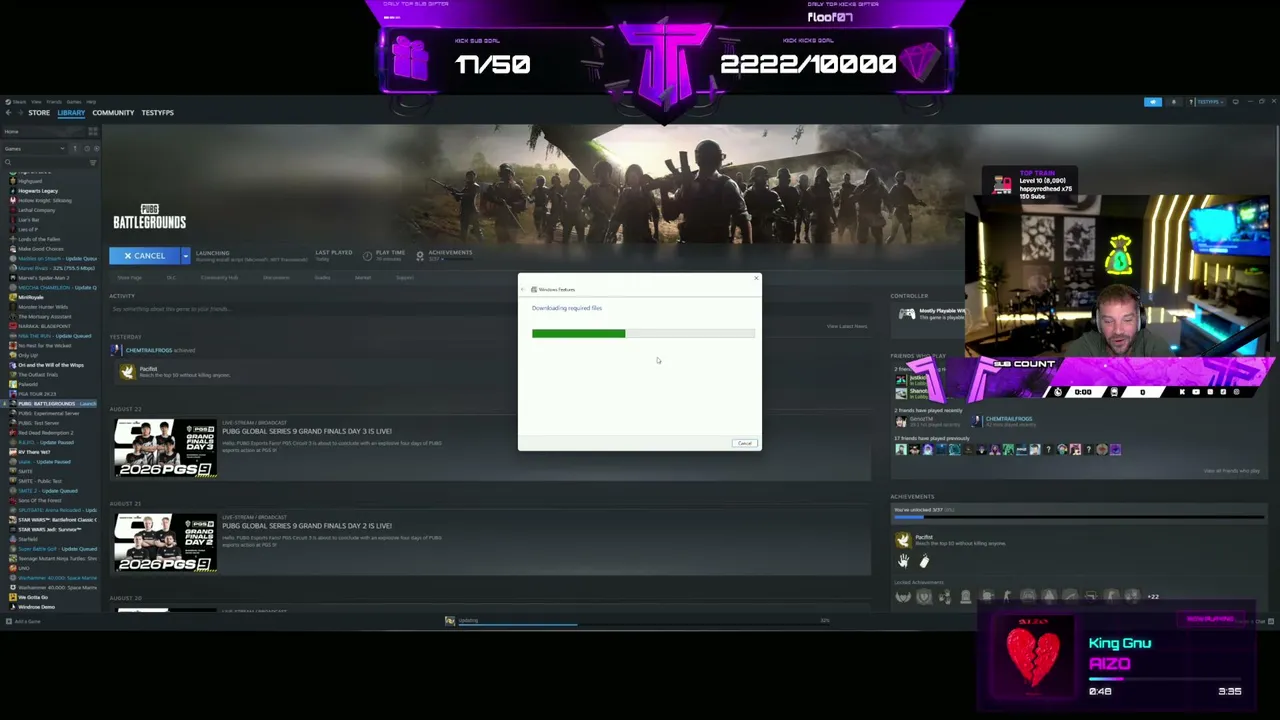Click the controller compatibility gamepad icon
This screenshot has width=1280, height=720.
(907, 314)
